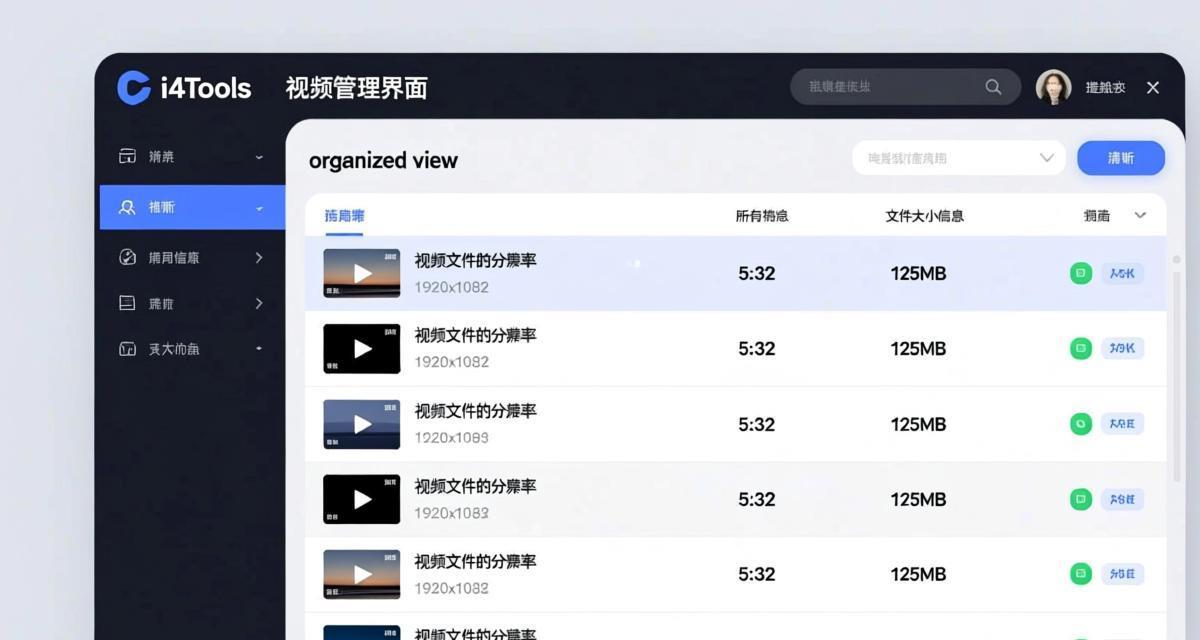Open the i4Tools logo icon
The width and height of the screenshot is (1200, 640).
tap(132, 87)
